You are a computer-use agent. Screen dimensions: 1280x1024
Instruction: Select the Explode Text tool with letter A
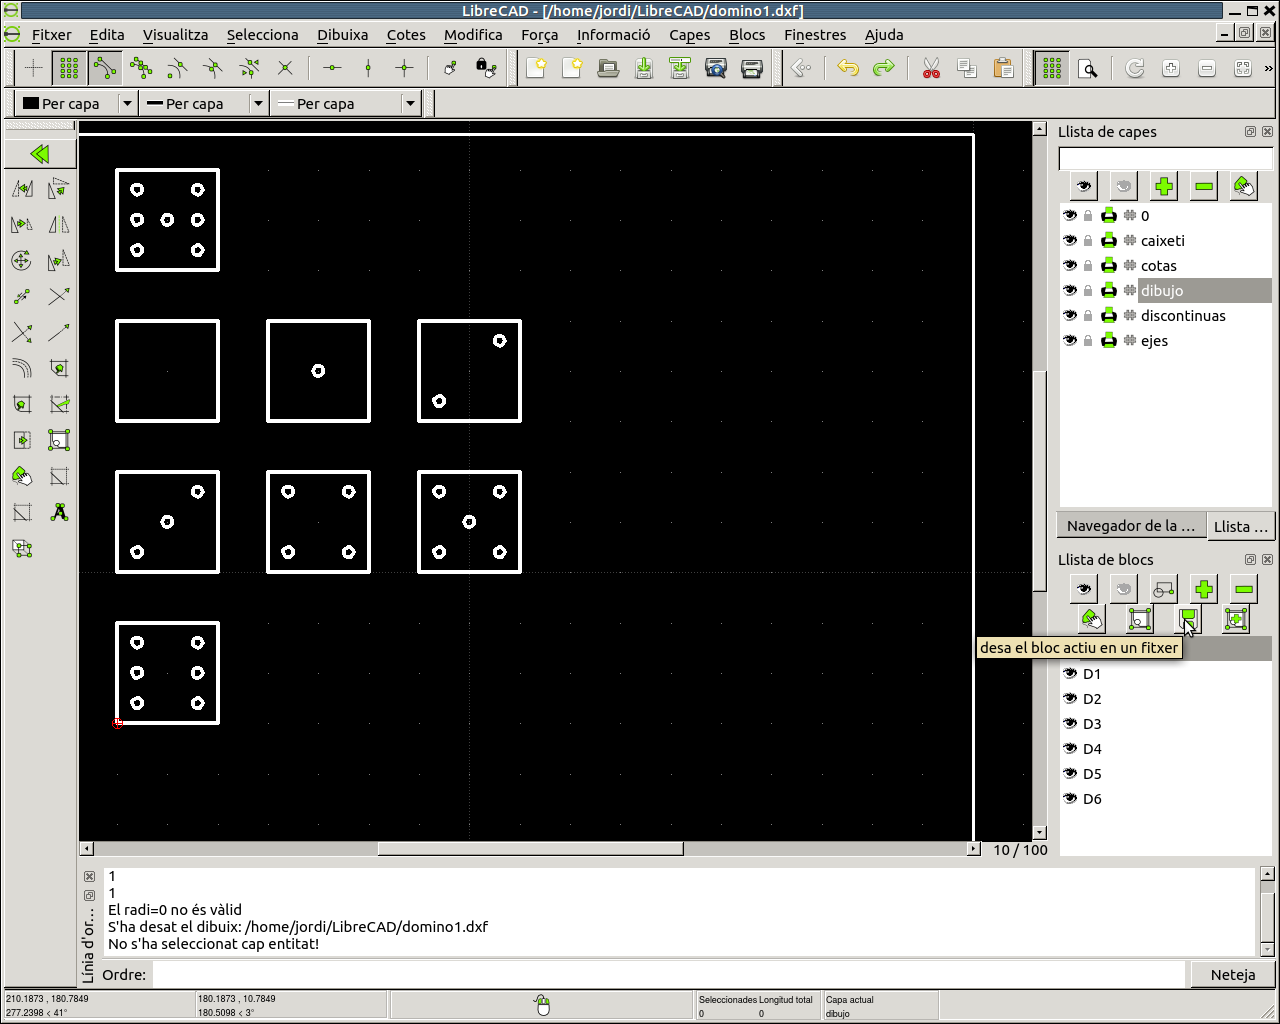click(59, 512)
